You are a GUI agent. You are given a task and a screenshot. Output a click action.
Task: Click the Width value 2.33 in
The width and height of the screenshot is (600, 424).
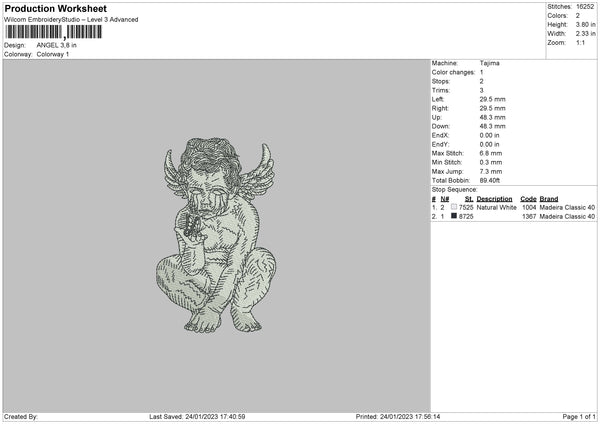[x=585, y=34]
